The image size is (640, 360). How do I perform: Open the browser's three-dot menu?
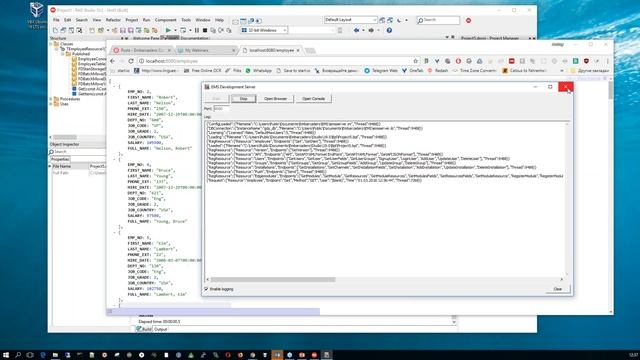pyautogui.click(x=607, y=61)
